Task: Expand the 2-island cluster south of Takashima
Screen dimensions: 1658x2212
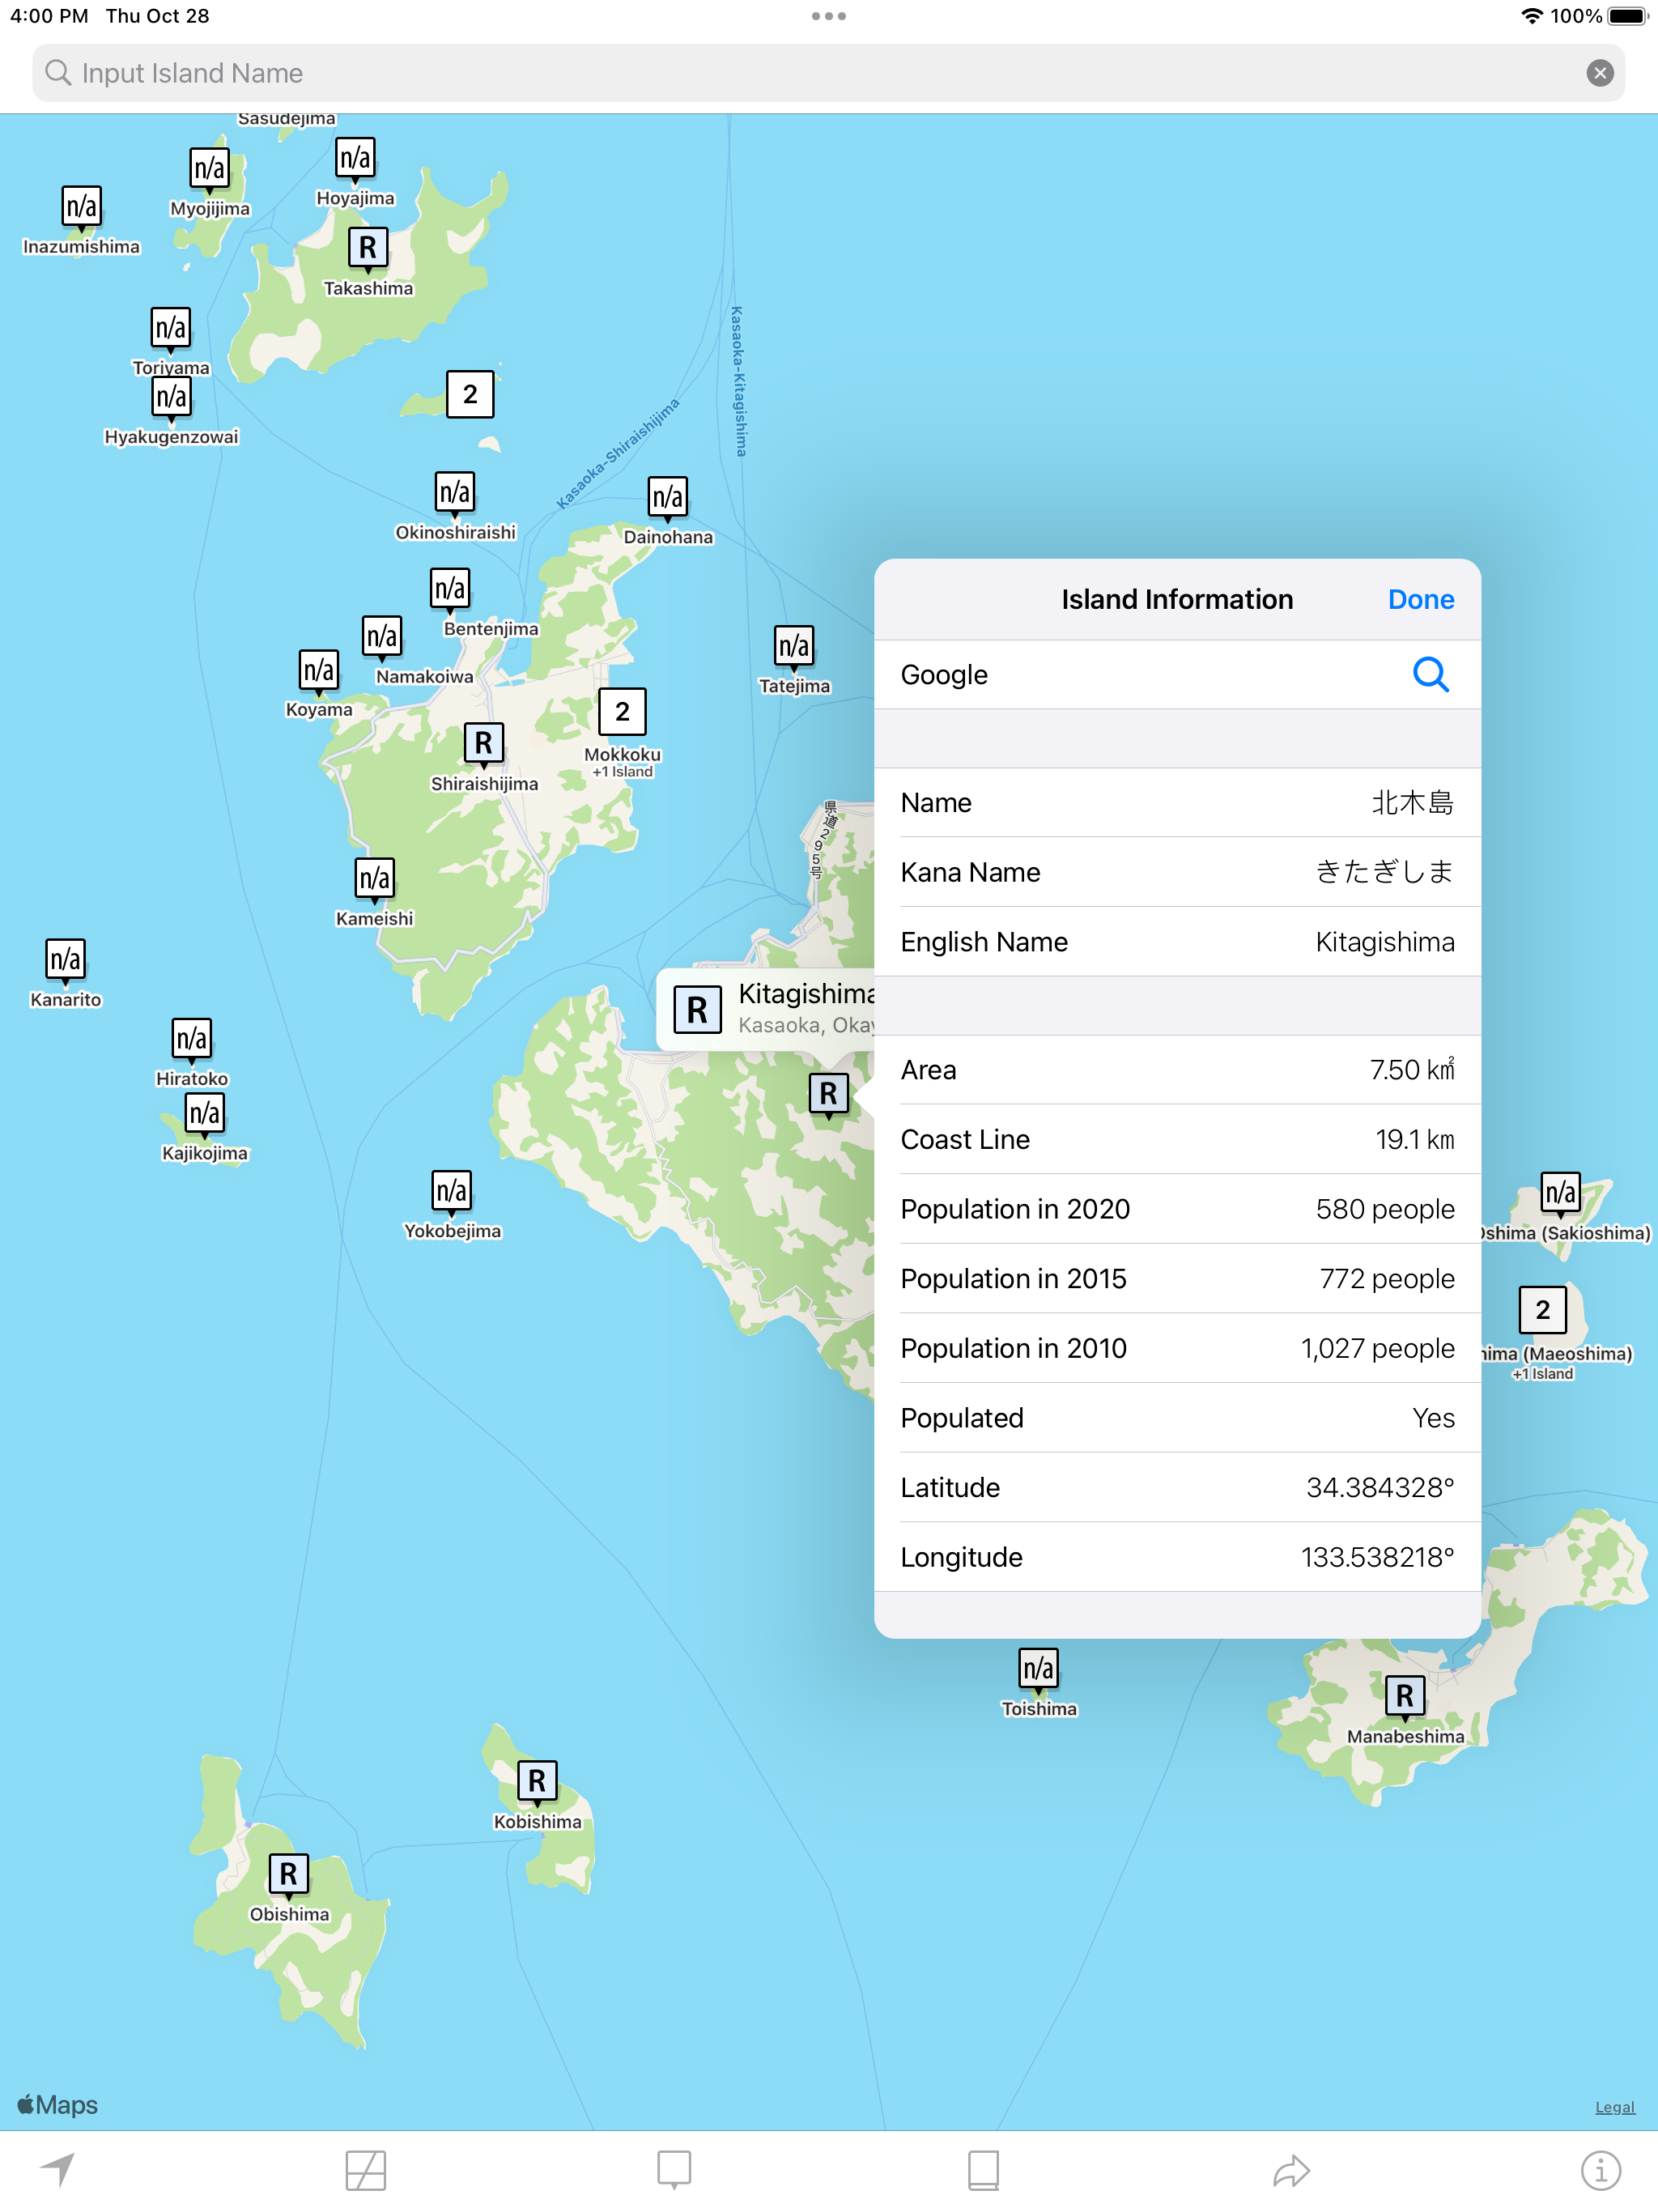Action: [470, 394]
